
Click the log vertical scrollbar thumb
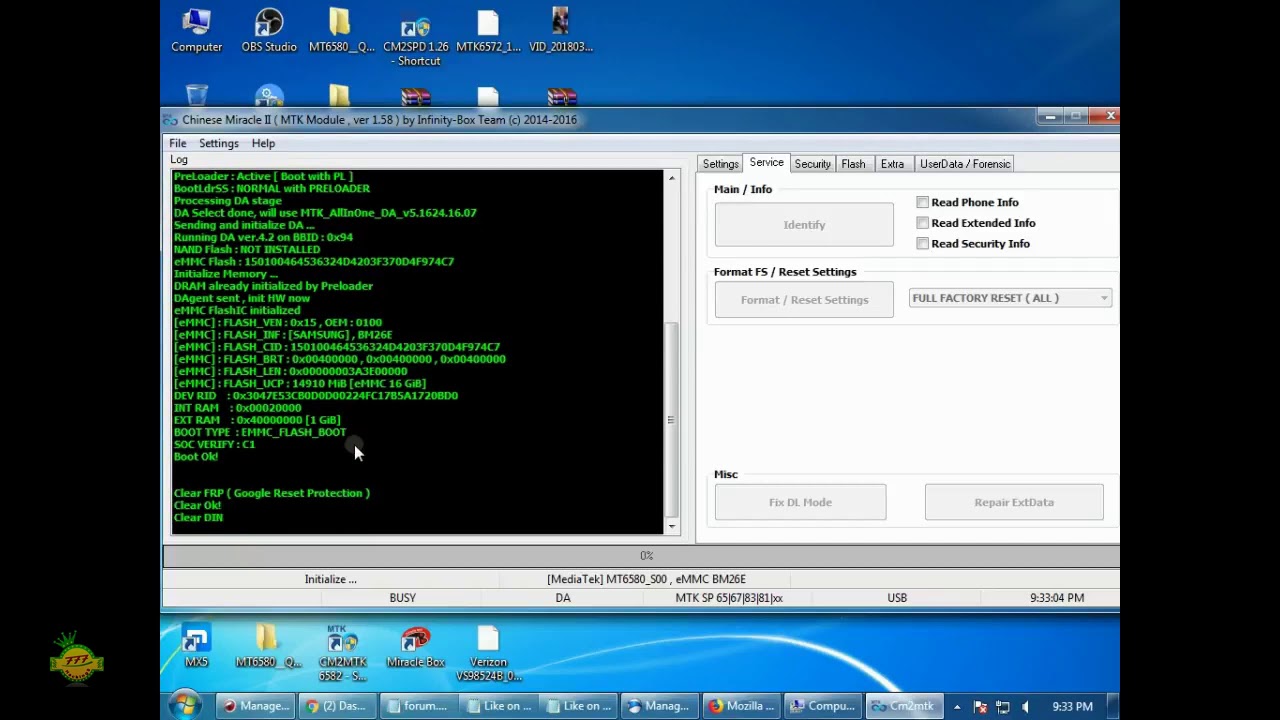point(672,420)
